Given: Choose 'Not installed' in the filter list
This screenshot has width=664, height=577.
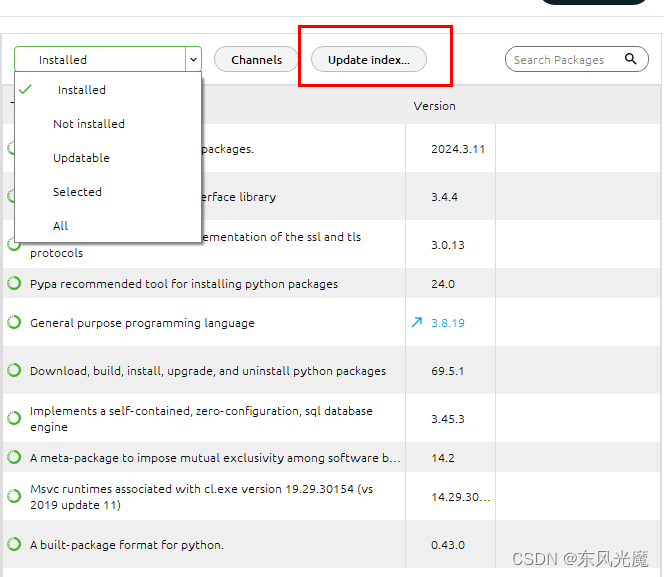Looking at the screenshot, I should click(89, 124).
